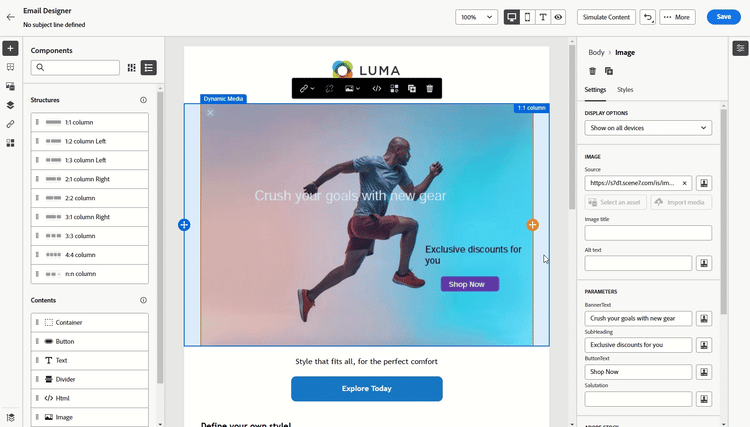Open the zoom level 100% dropdown
This screenshot has width=750, height=427.
click(x=476, y=17)
